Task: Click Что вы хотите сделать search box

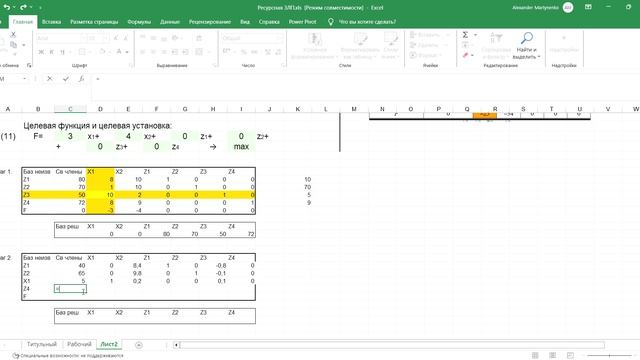Action: 367,22
